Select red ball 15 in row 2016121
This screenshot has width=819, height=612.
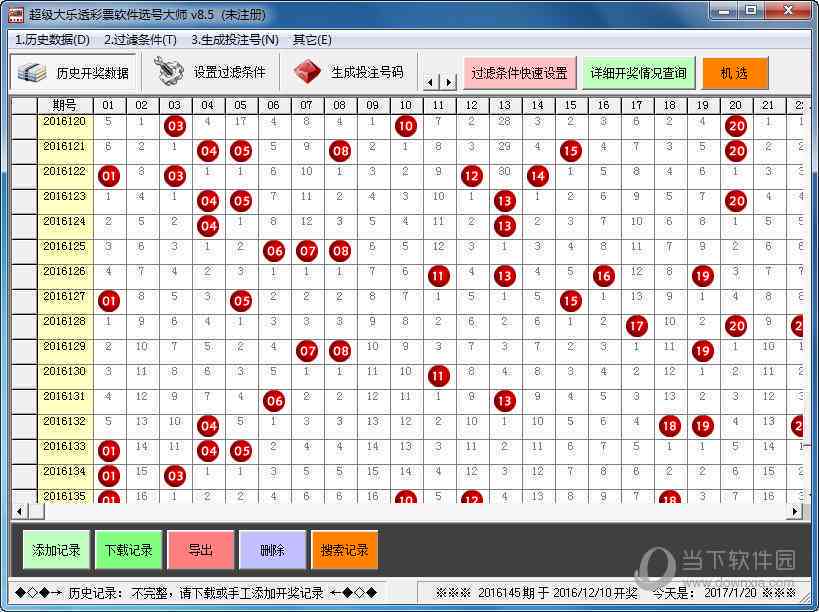(x=571, y=151)
